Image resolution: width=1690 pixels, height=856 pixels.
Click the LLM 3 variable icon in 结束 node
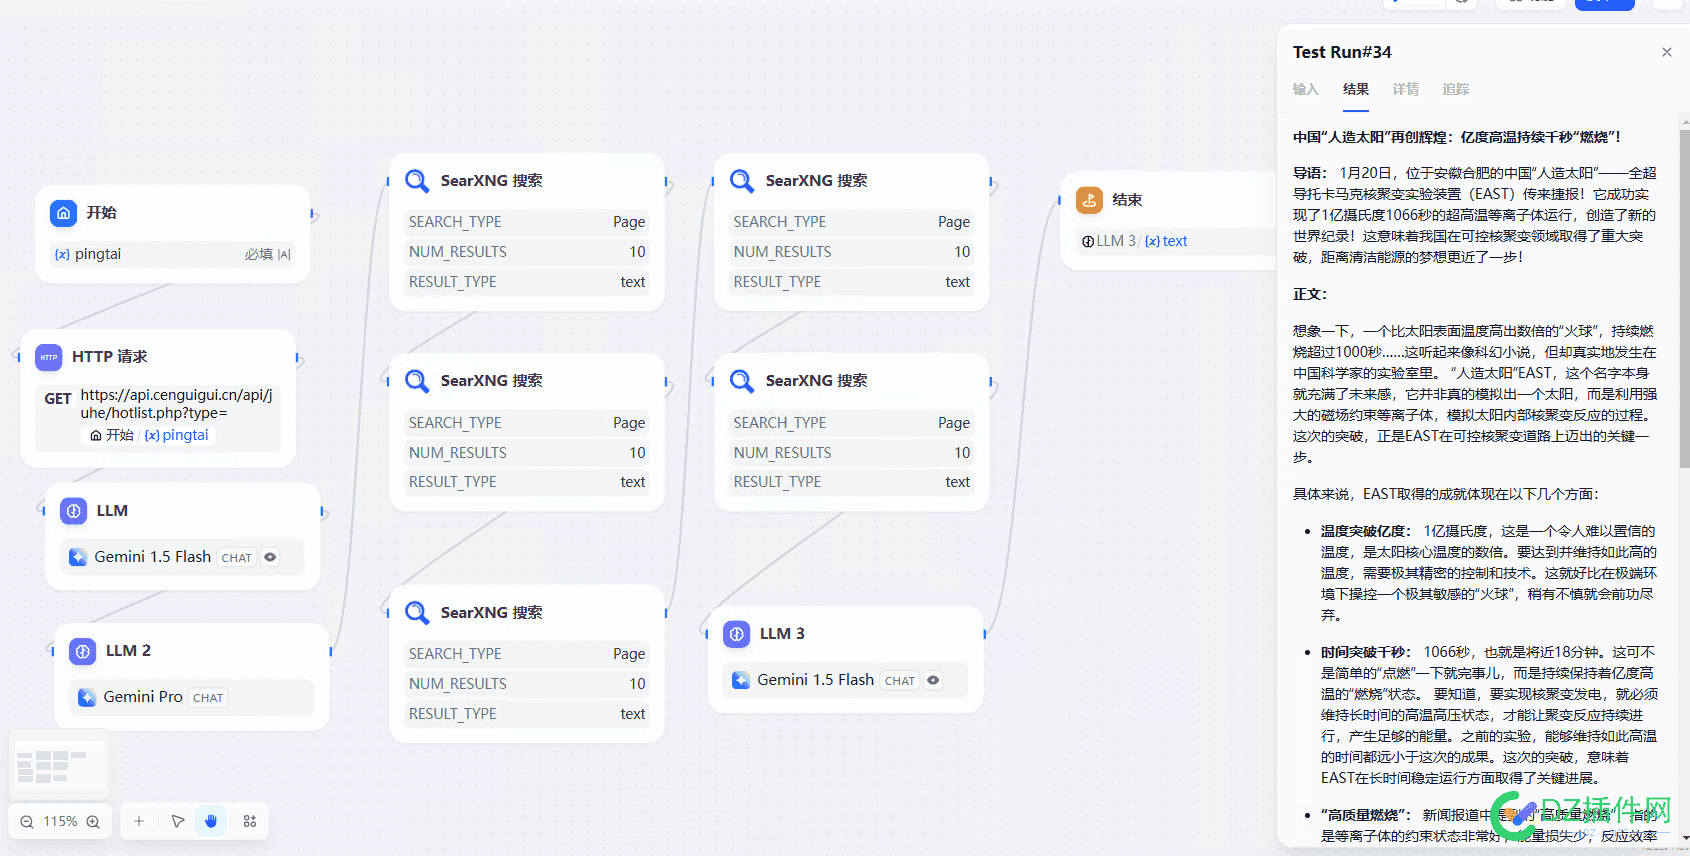[x=1088, y=241]
